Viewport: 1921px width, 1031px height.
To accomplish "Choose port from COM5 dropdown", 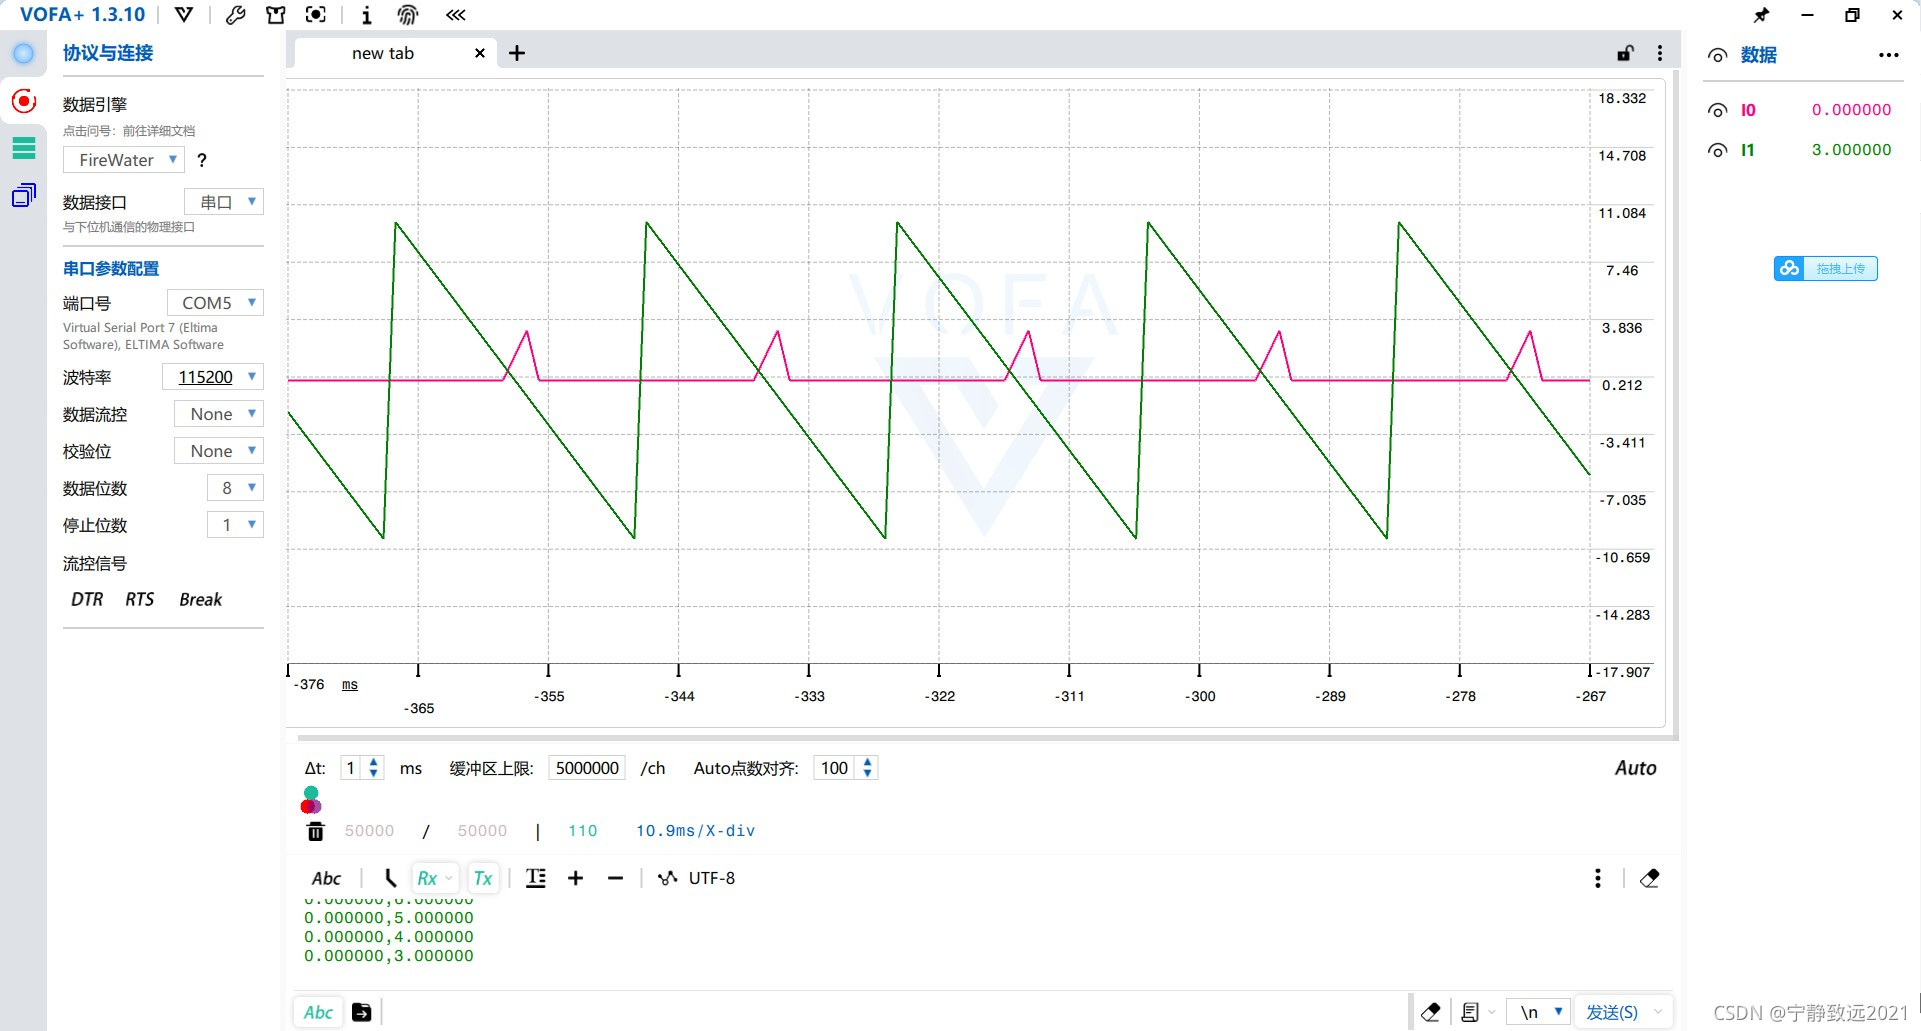I will click(215, 303).
